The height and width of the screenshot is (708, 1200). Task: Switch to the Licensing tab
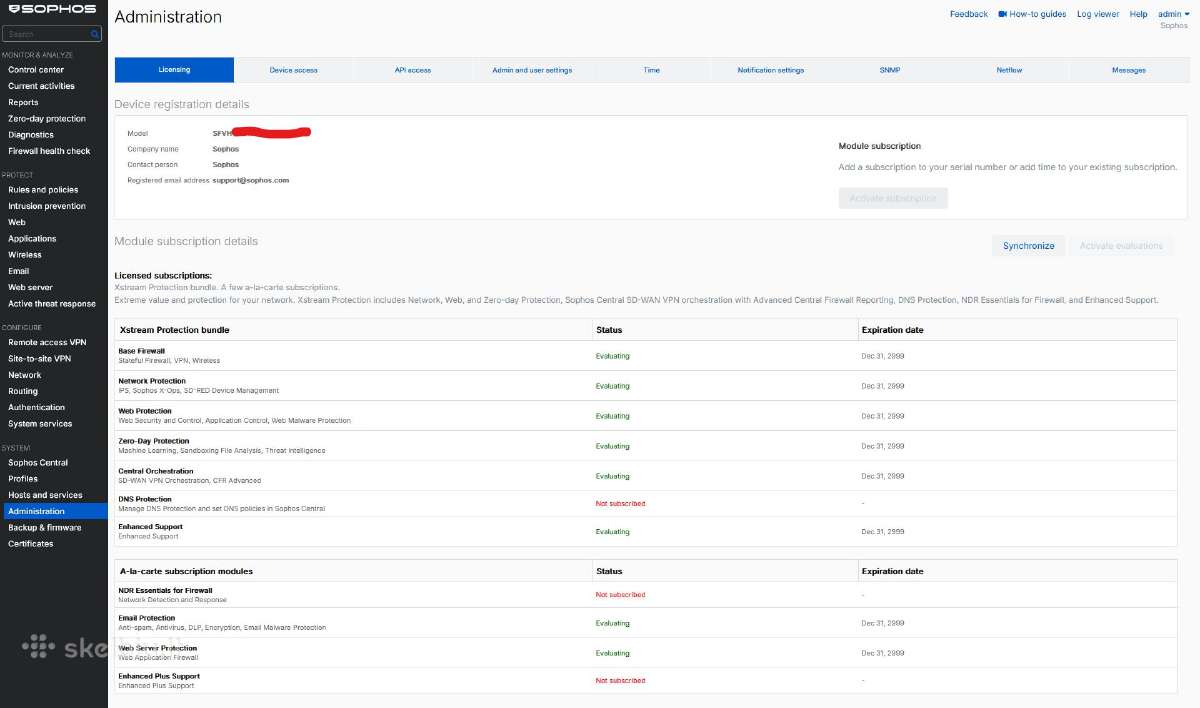[x=174, y=70]
